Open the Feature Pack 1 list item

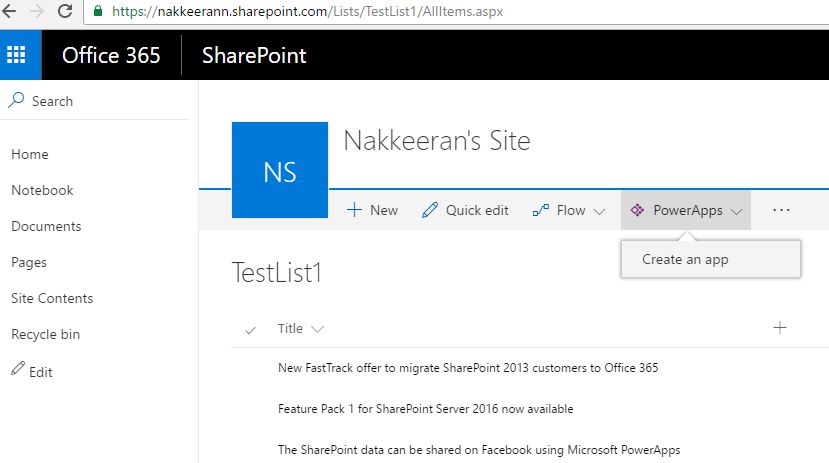(x=425, y=408)
